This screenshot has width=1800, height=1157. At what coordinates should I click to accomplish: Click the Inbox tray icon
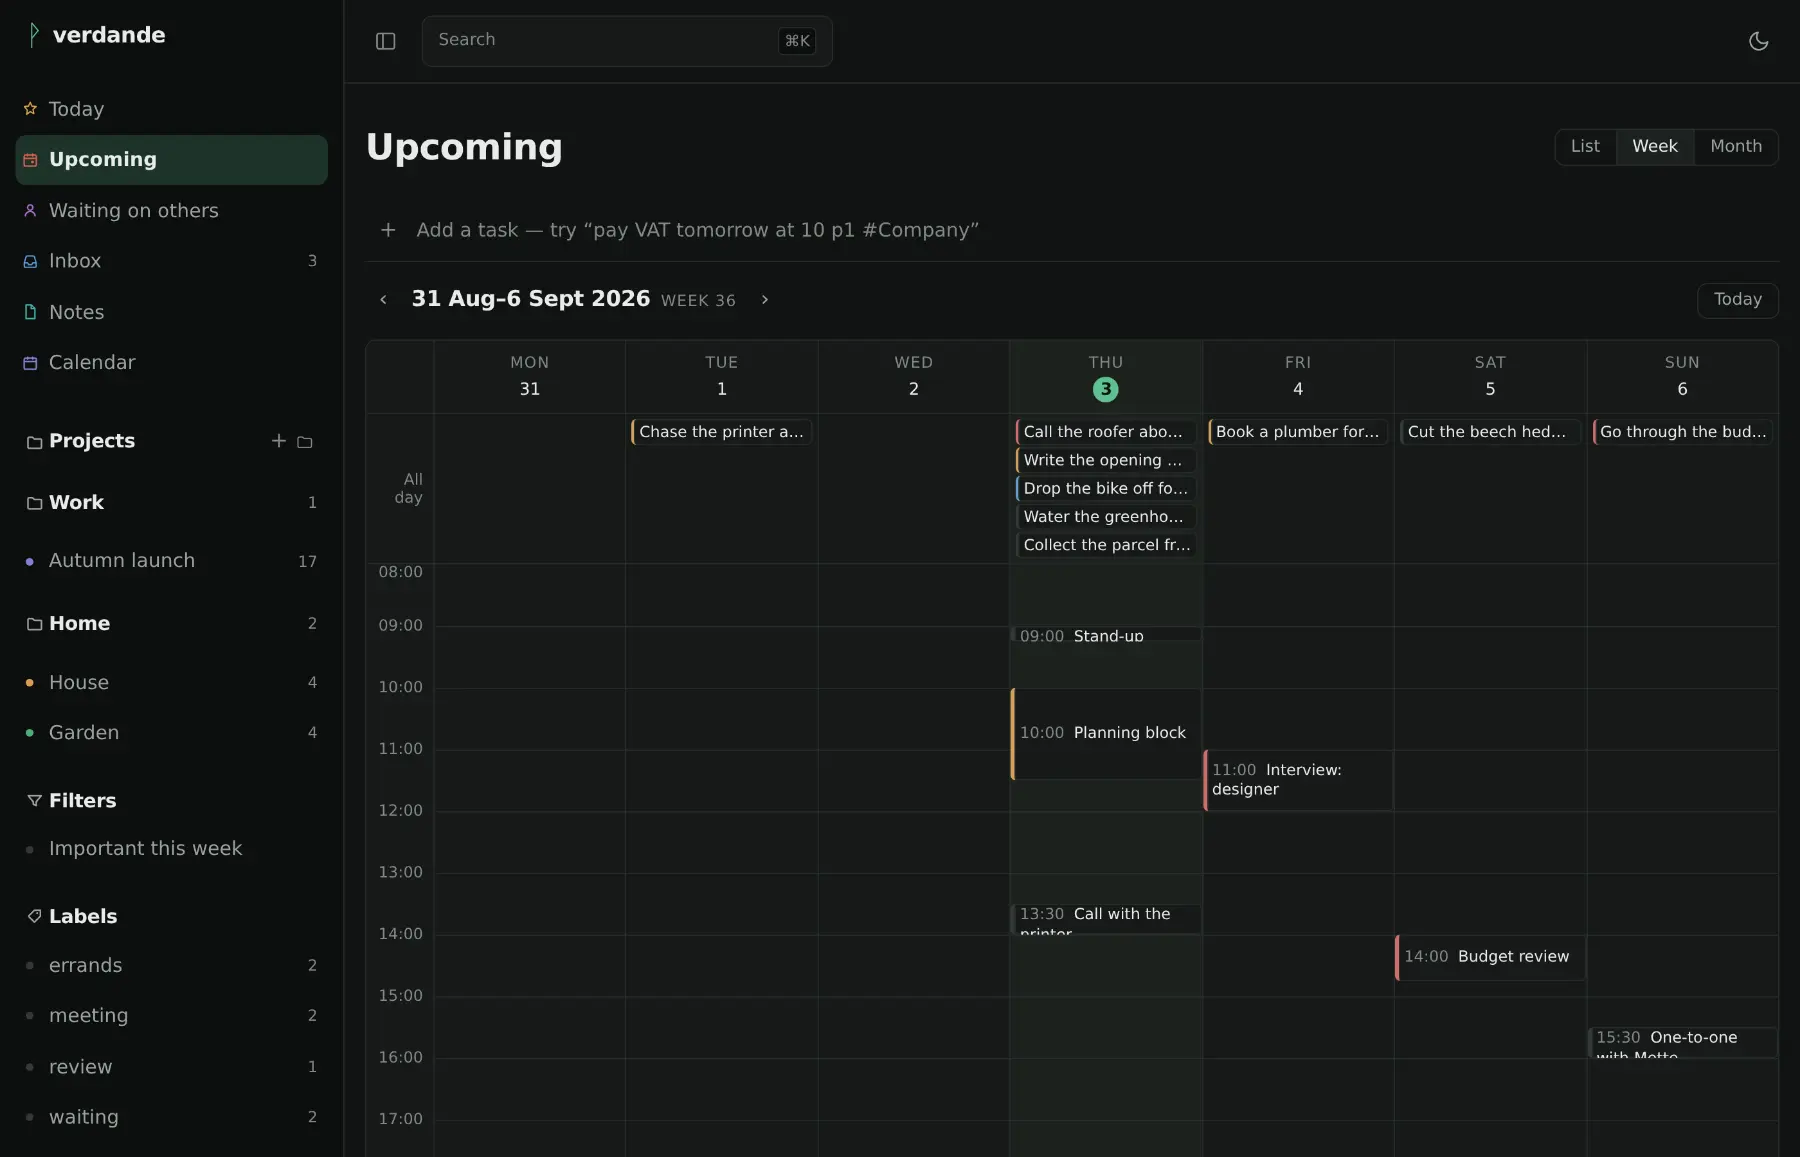(x=30, y=261)
